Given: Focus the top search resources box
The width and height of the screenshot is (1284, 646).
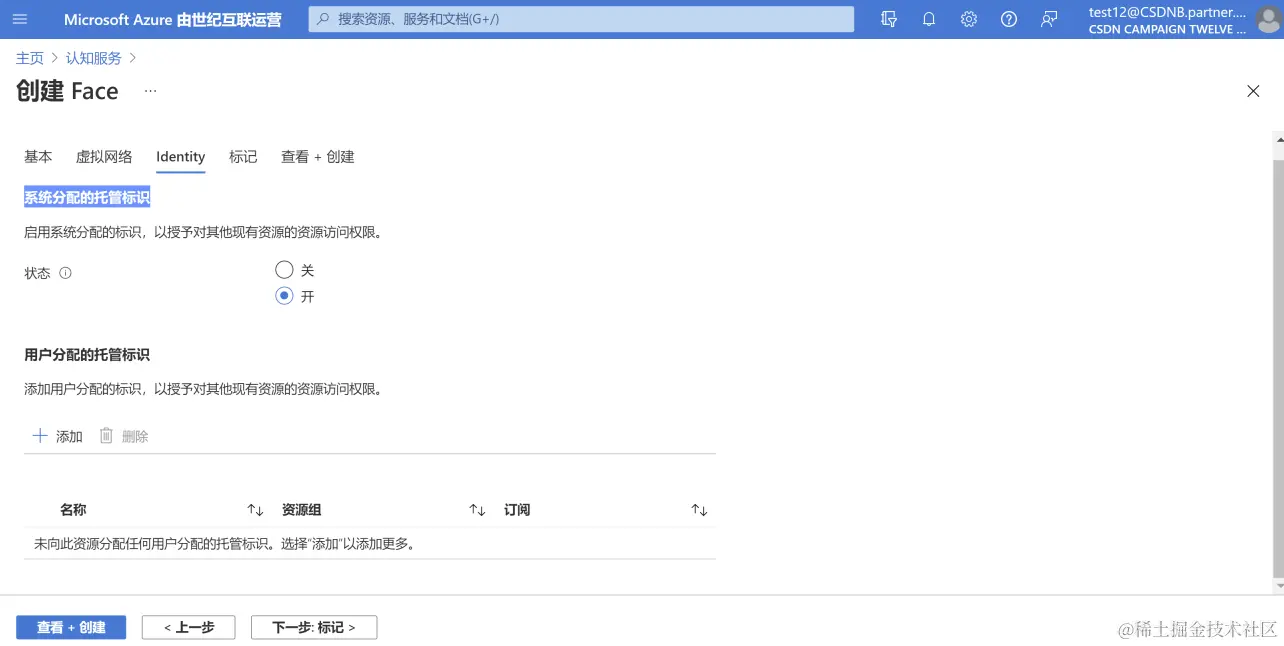Looking at the screenshot, I should pyautogui.click(x=581, y=19).
